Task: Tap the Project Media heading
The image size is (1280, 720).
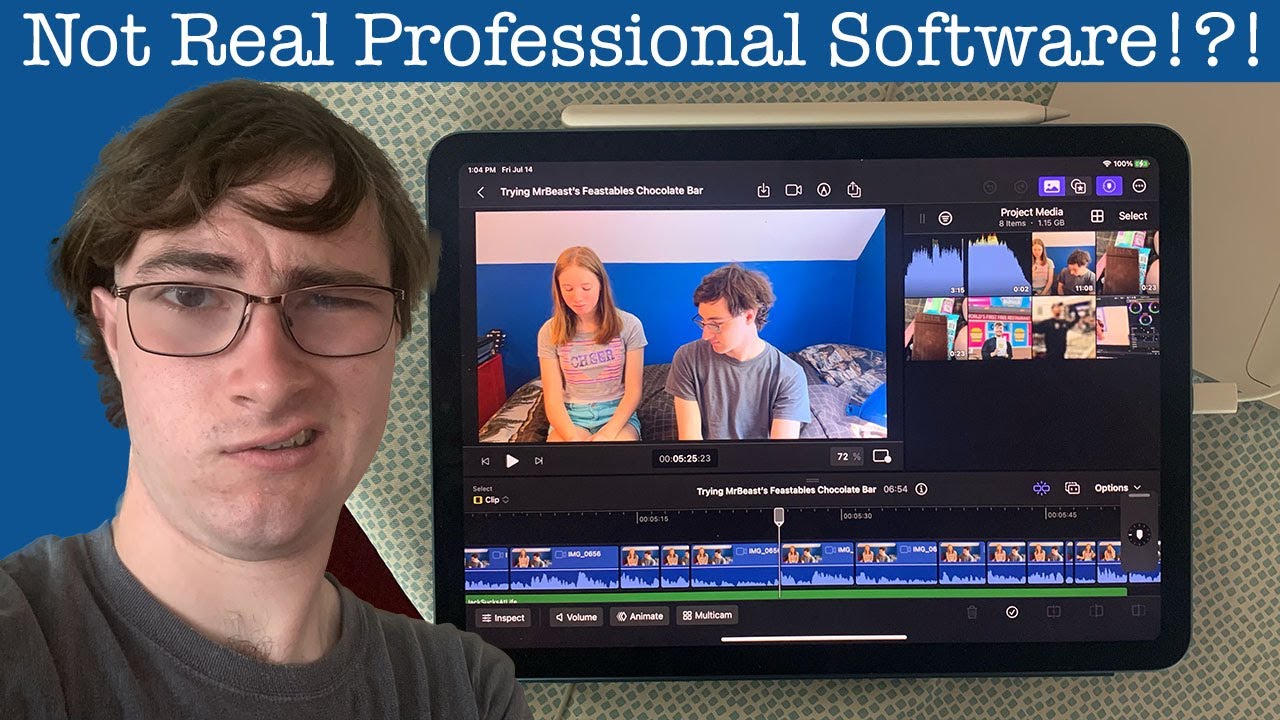Action: 1031,212
